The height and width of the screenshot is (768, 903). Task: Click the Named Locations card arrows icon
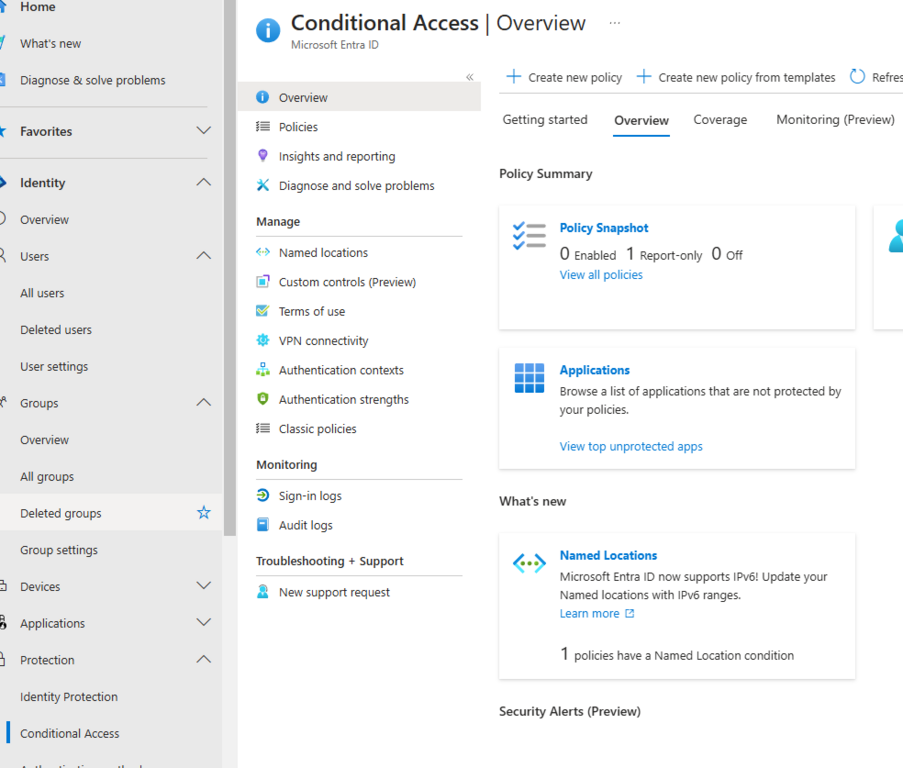click(529, 562)
